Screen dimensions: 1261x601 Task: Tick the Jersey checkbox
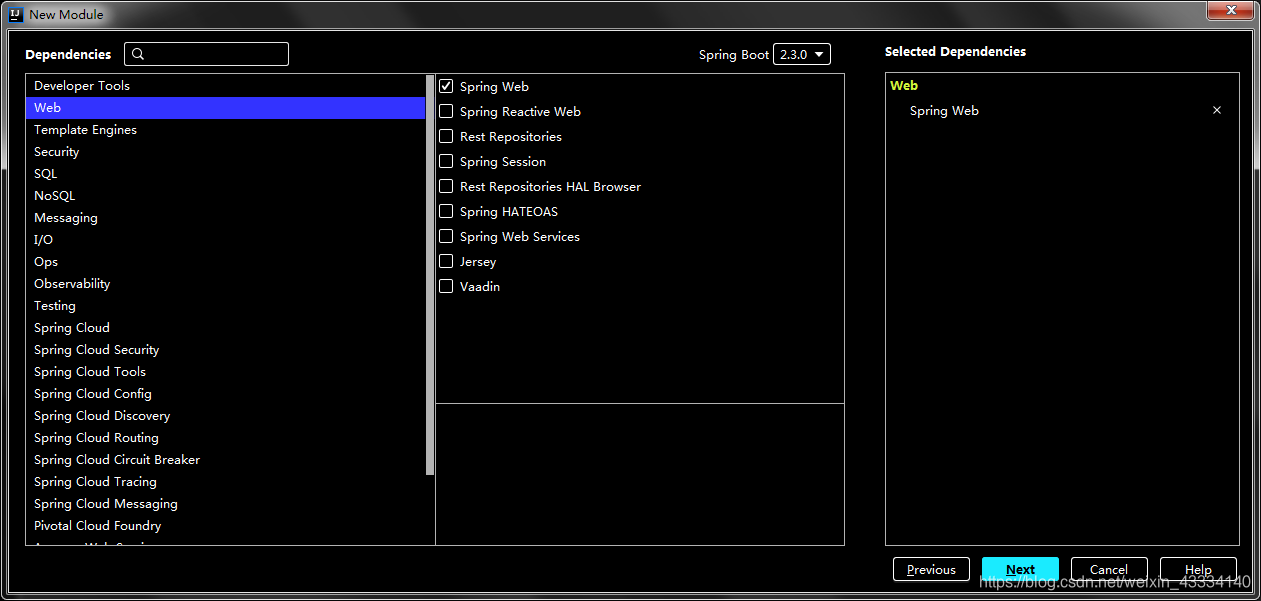point(446,262)
